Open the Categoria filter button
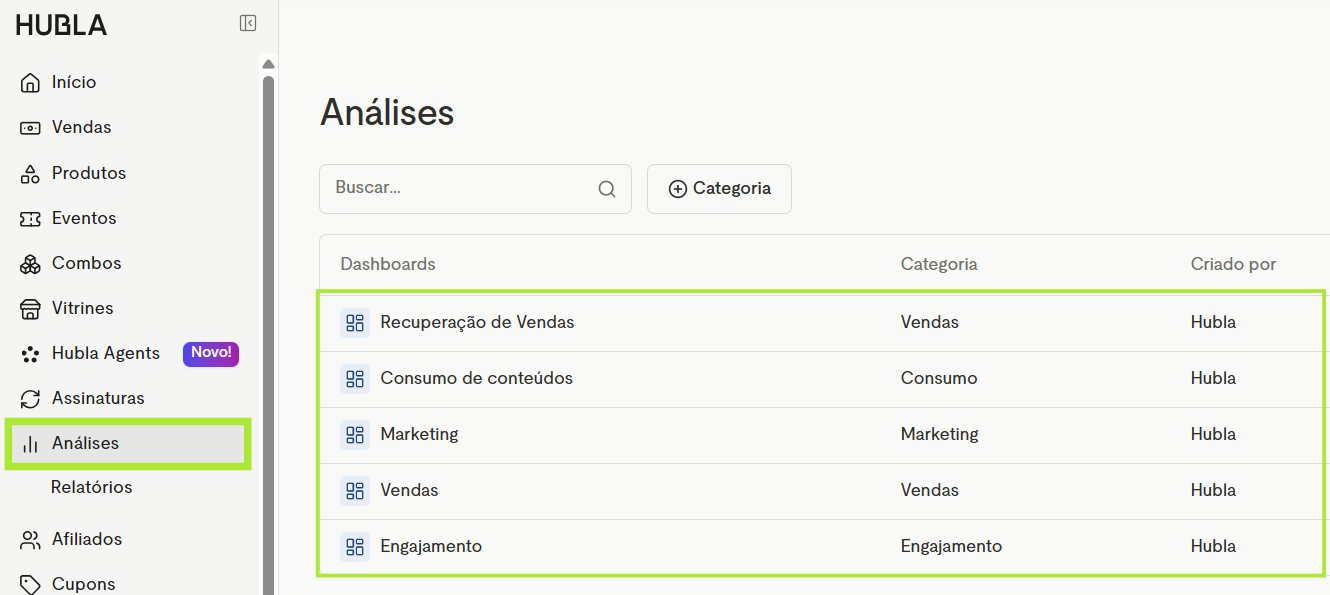 pos(719,189)
